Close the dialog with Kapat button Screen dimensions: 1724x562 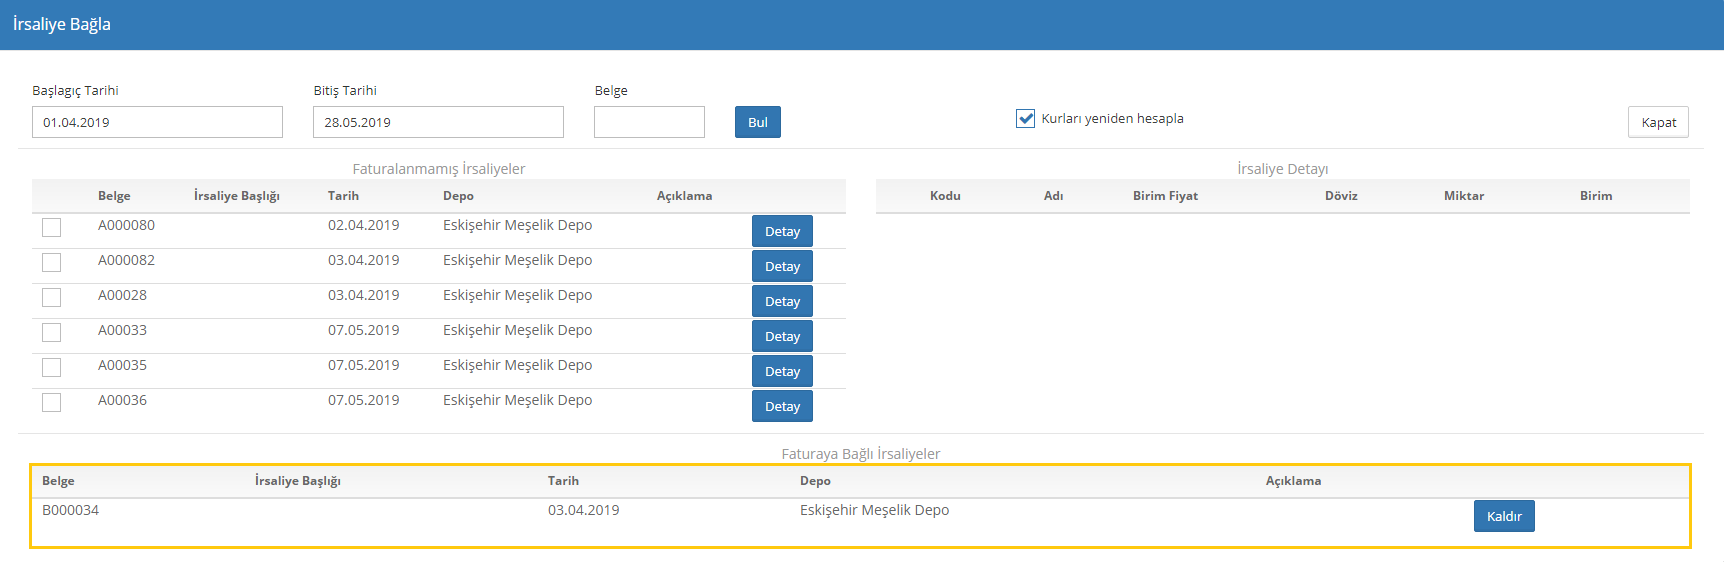tap(1658, 122)
